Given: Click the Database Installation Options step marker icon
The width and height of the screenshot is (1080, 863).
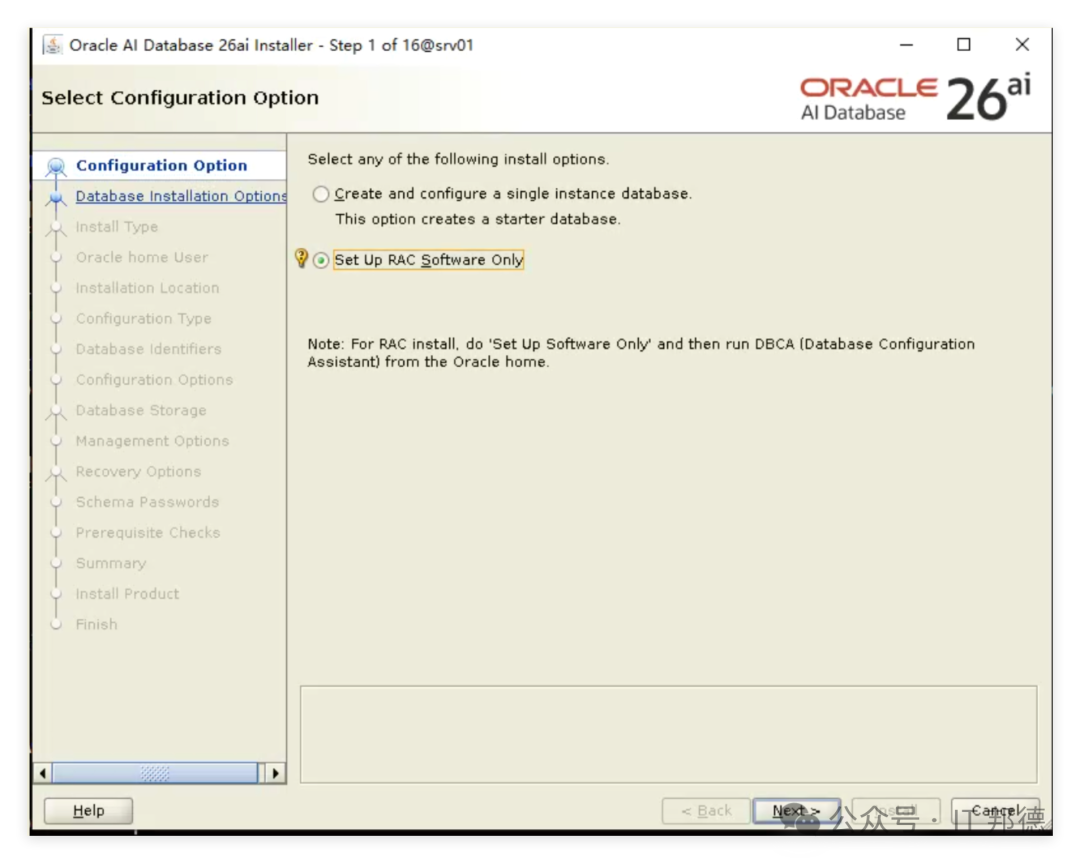Looking at the screenshot, I should coord(56,198).
